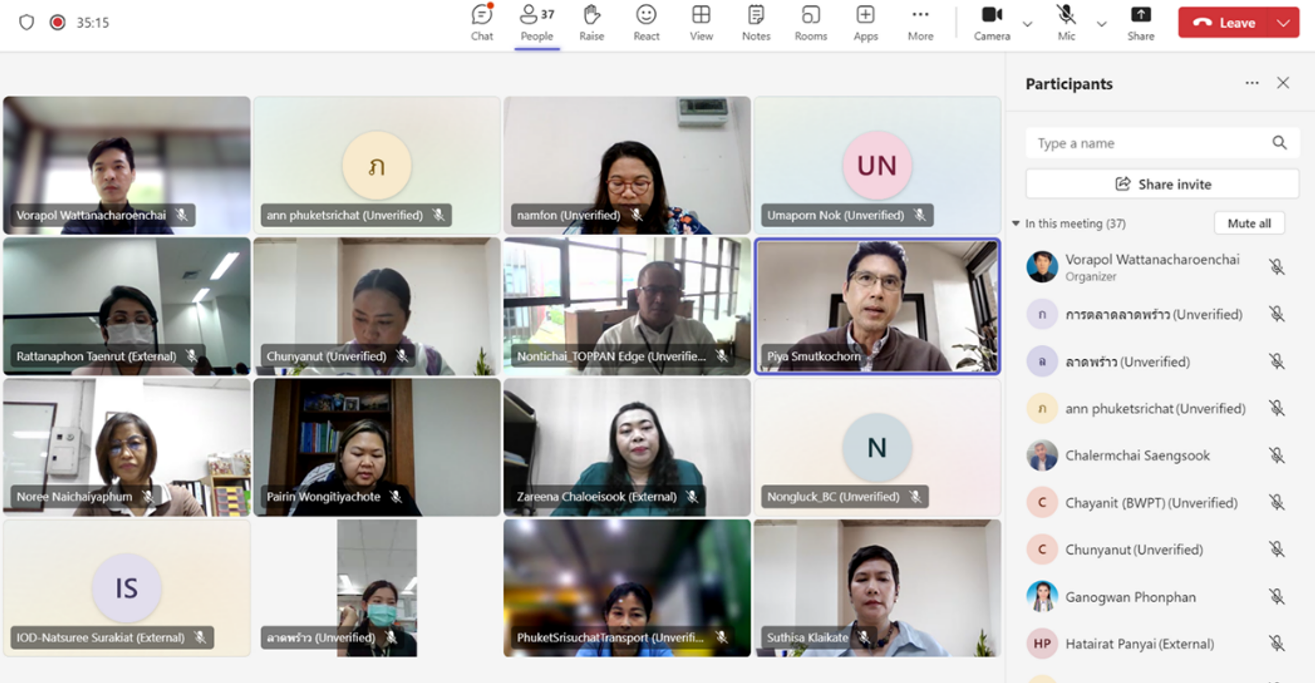Image resolution: width=1315 pixels, height=683 pixels.
Task: Click Suthisa Klaikate's video tile
Action: (877, 588)
